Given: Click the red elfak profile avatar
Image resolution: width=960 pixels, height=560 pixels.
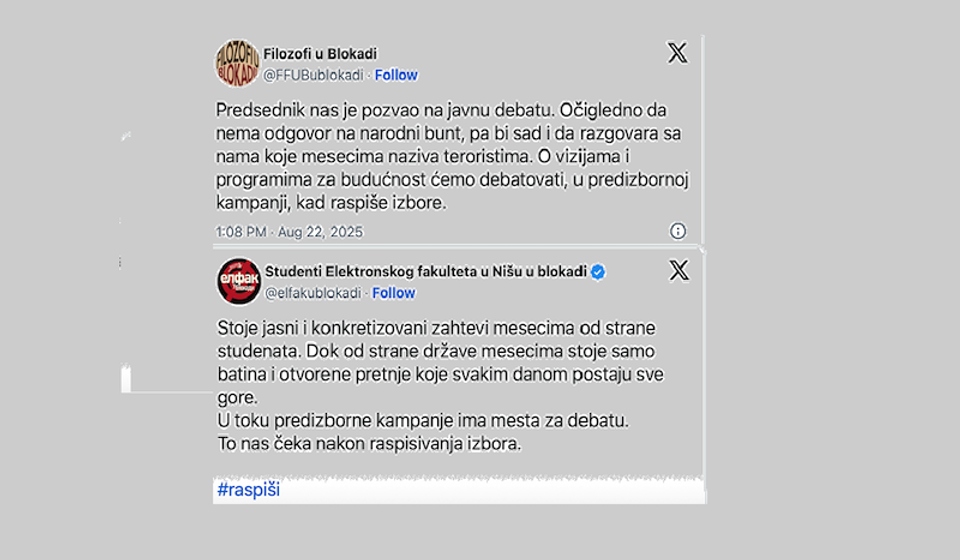Looking at the screenshot, I should [x=239, y=281].
